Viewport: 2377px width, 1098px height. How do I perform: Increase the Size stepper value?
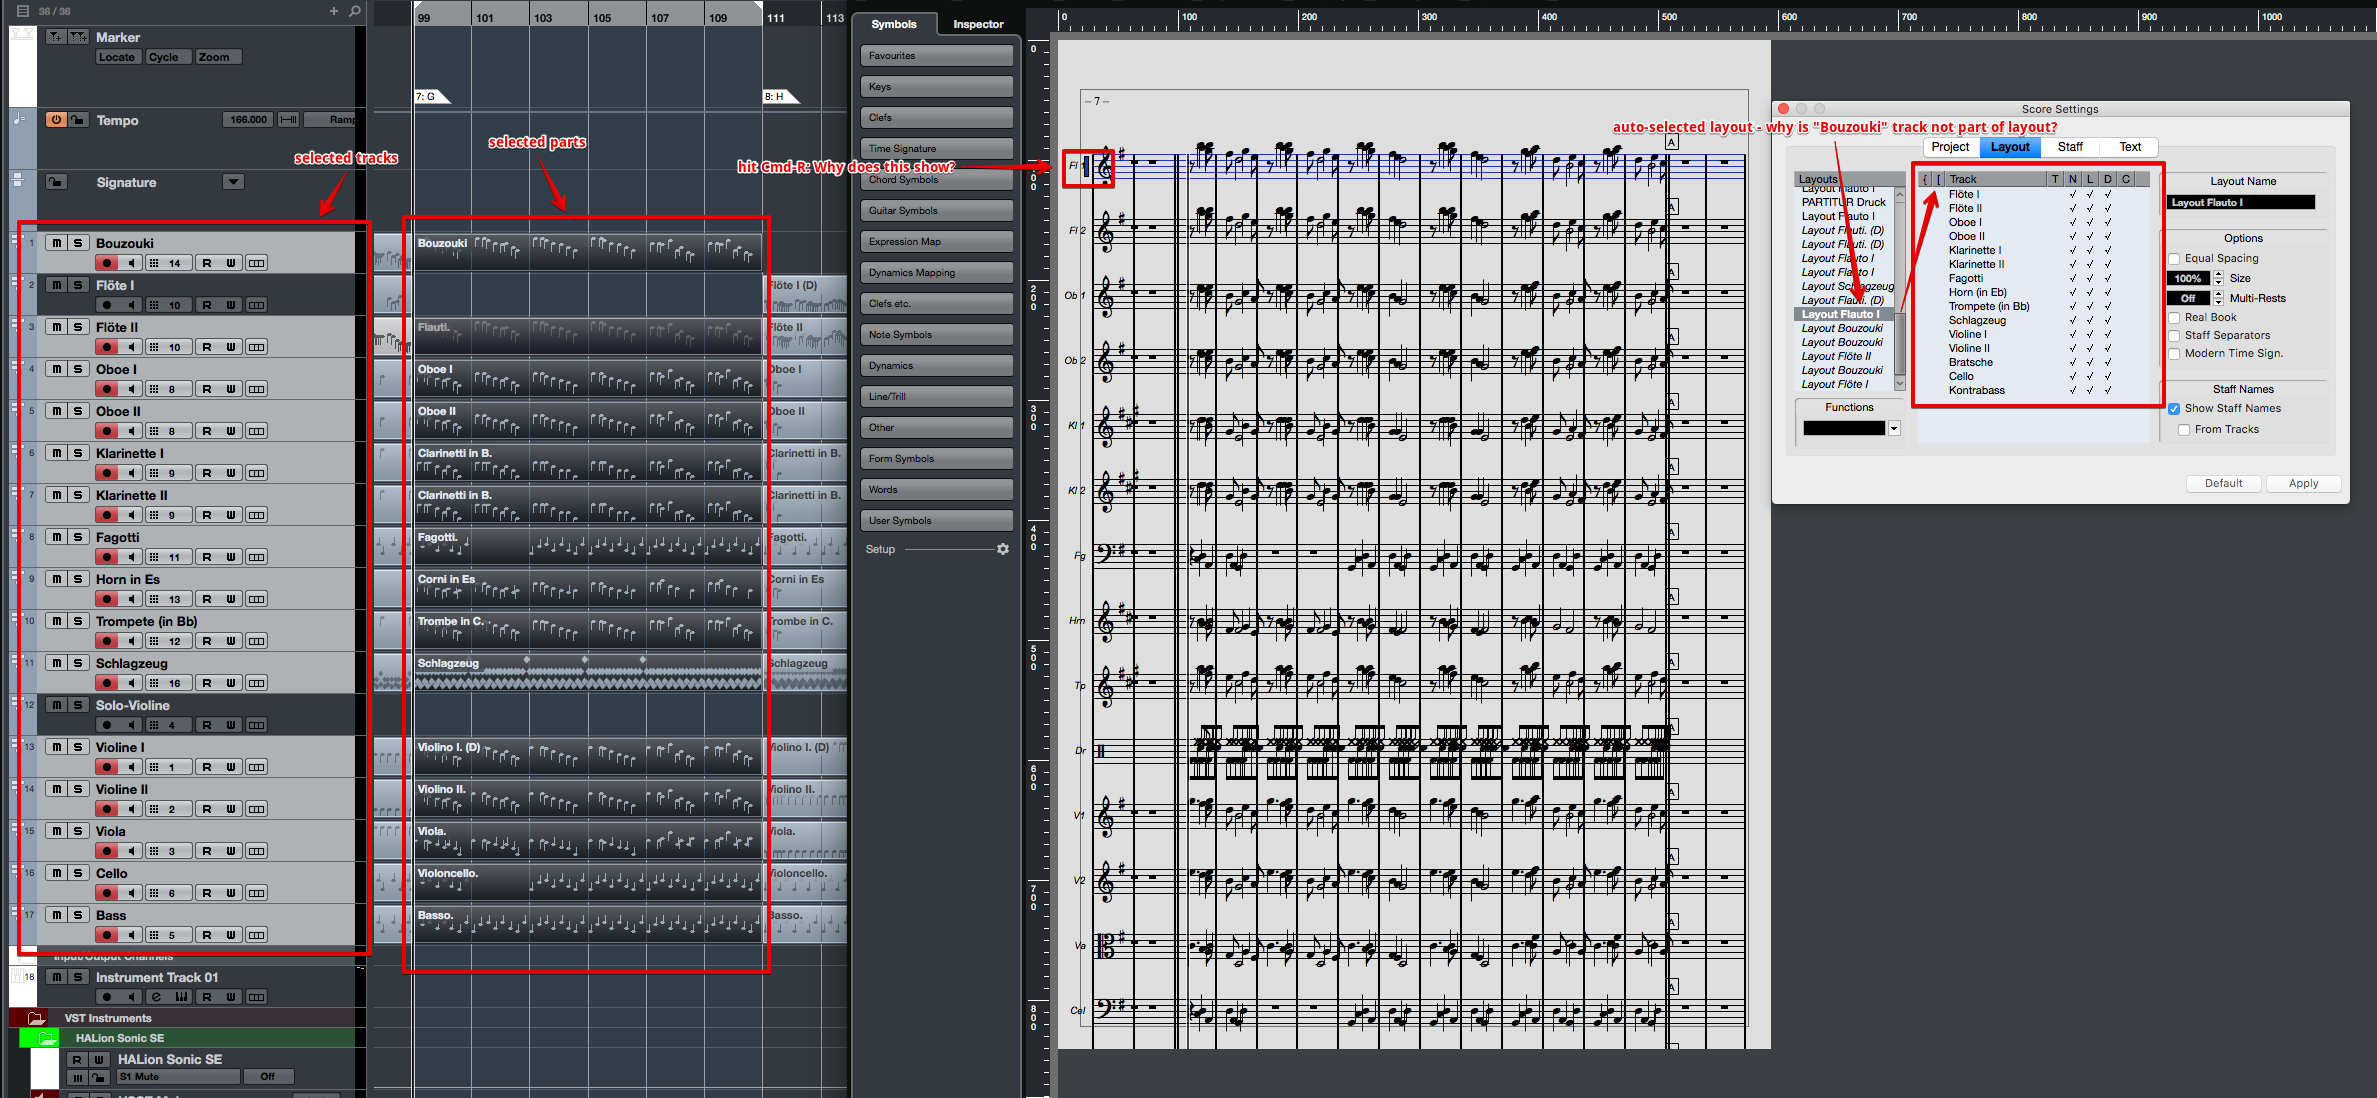tap(2218, 274)
